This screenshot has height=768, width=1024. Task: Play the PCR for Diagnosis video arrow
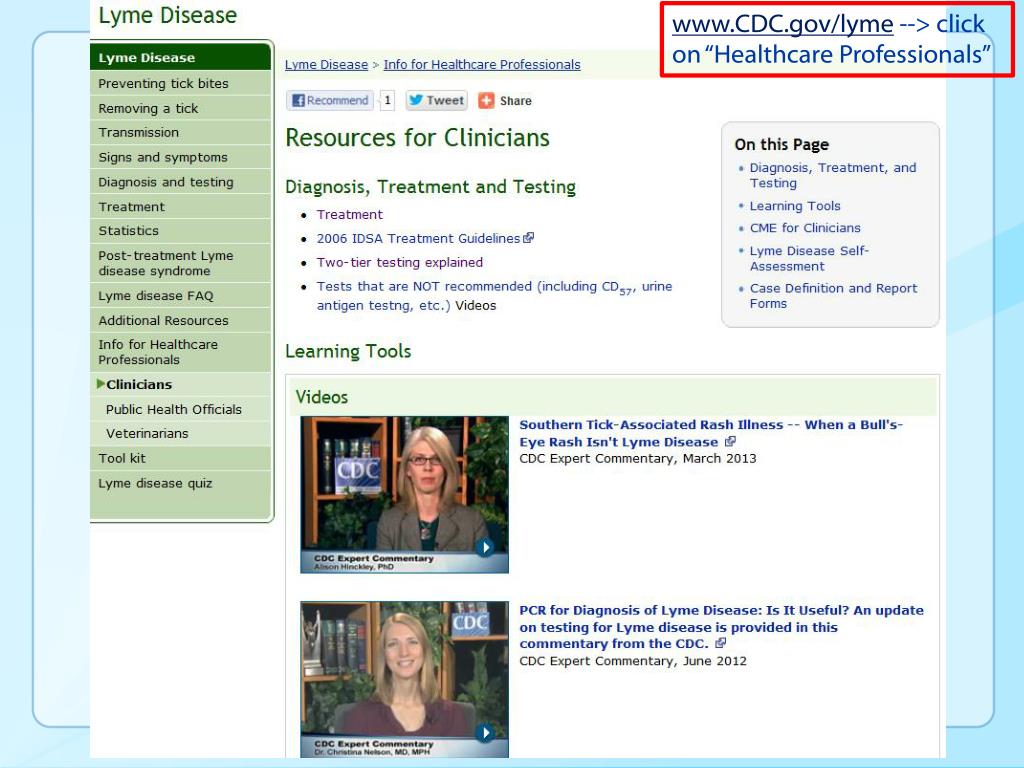485,733
